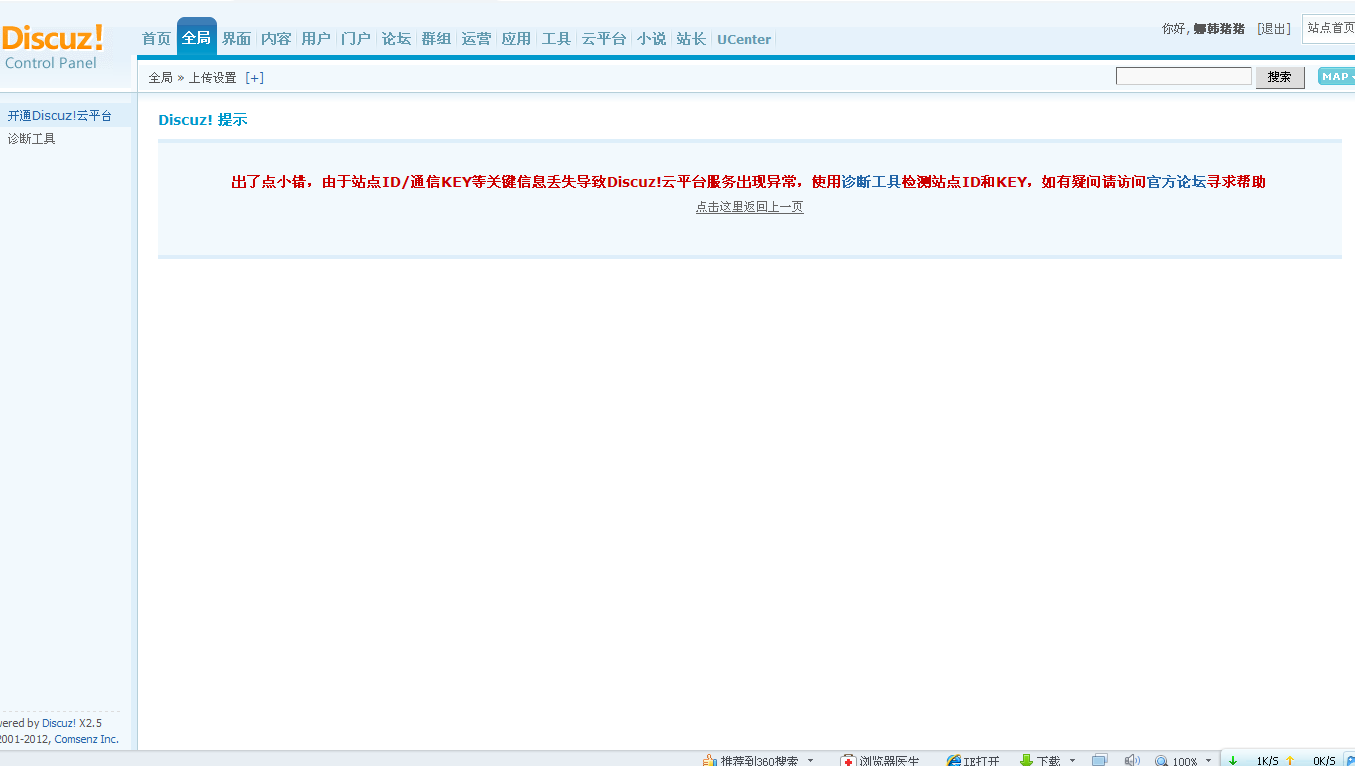Image resolution: width=1355 pixels, height=766 pixels.
Task: Select the 小说 tab
Action: tap(651, 39)
